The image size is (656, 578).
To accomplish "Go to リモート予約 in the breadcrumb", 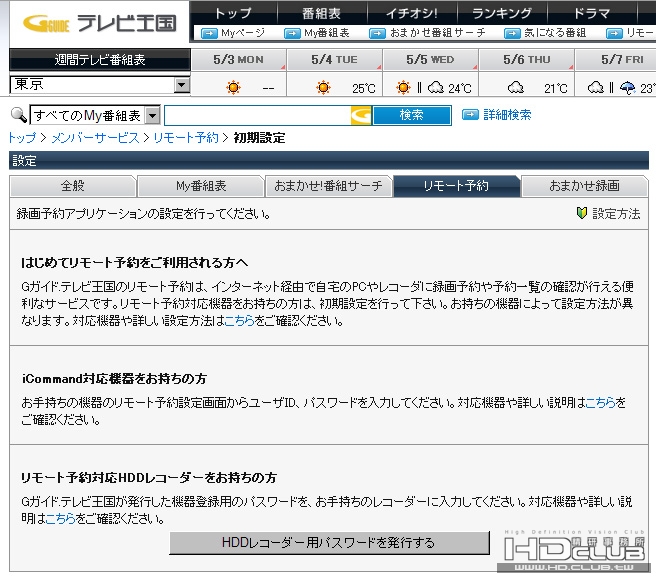I will (x=186, y=138).
